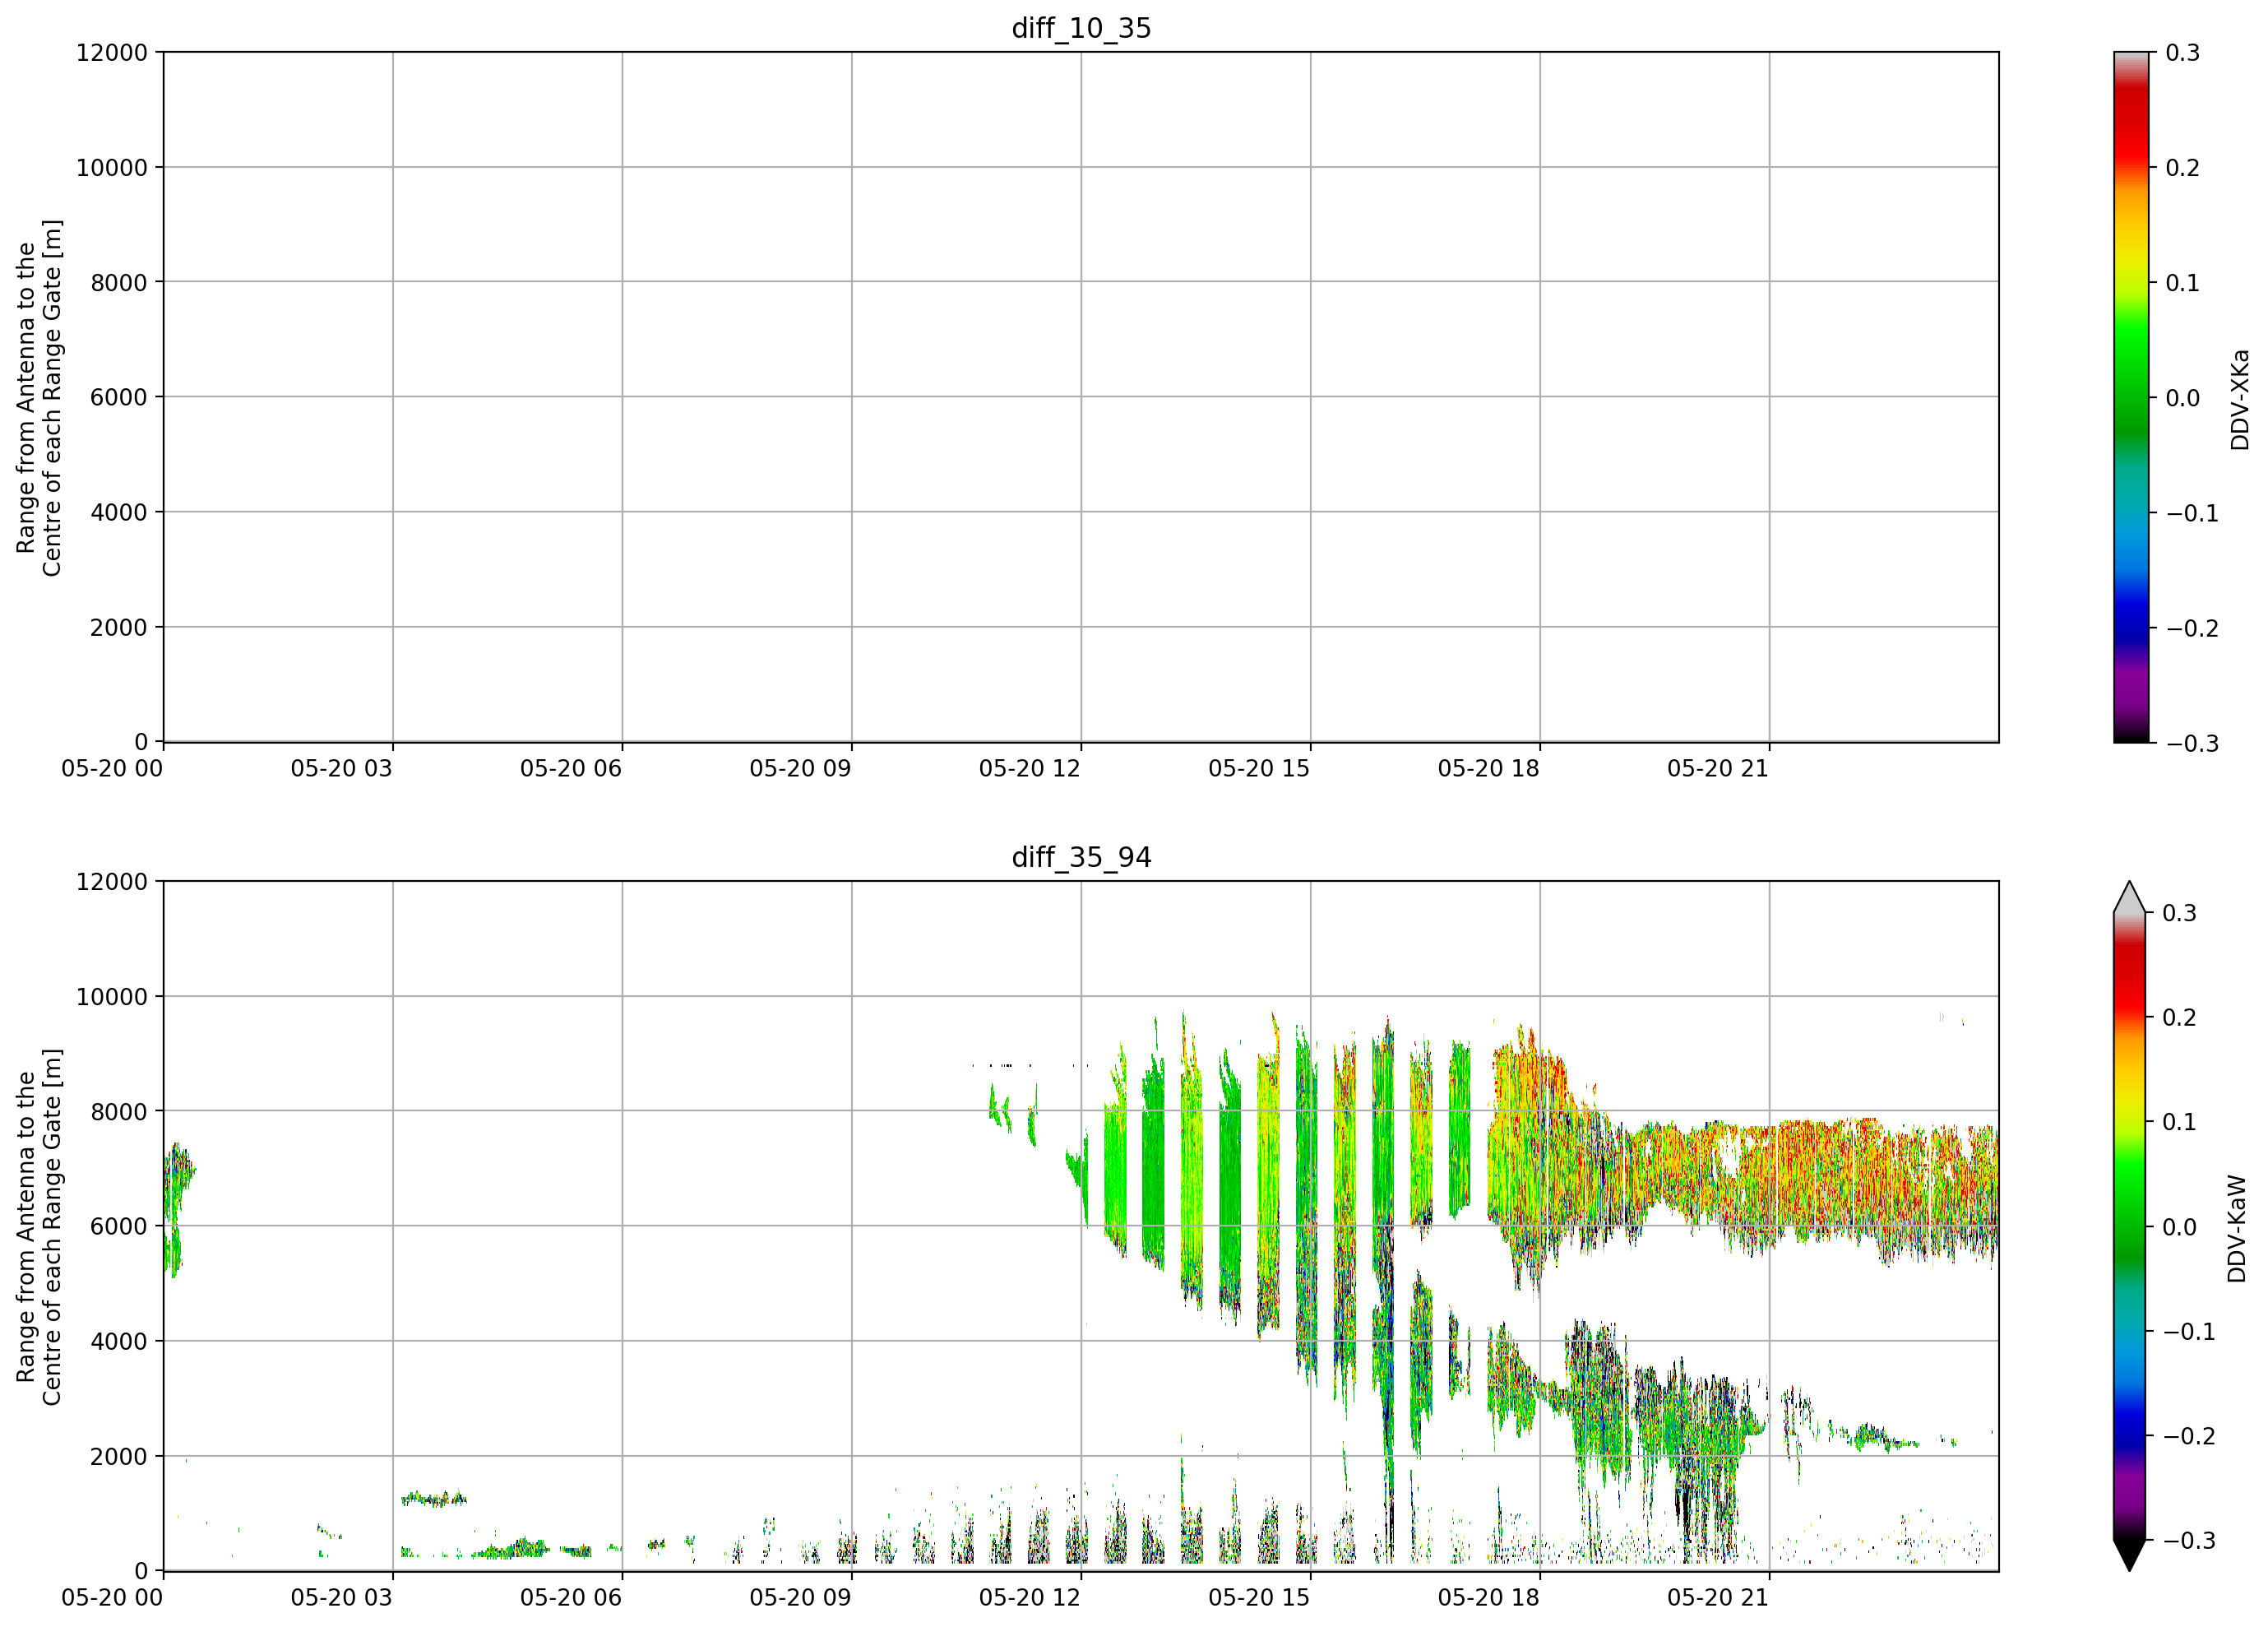Viewport: 2268px width, 1627px height.
Task: Click the 12000 y-tick in diff_10_35 plot
Action: [112, 53]
